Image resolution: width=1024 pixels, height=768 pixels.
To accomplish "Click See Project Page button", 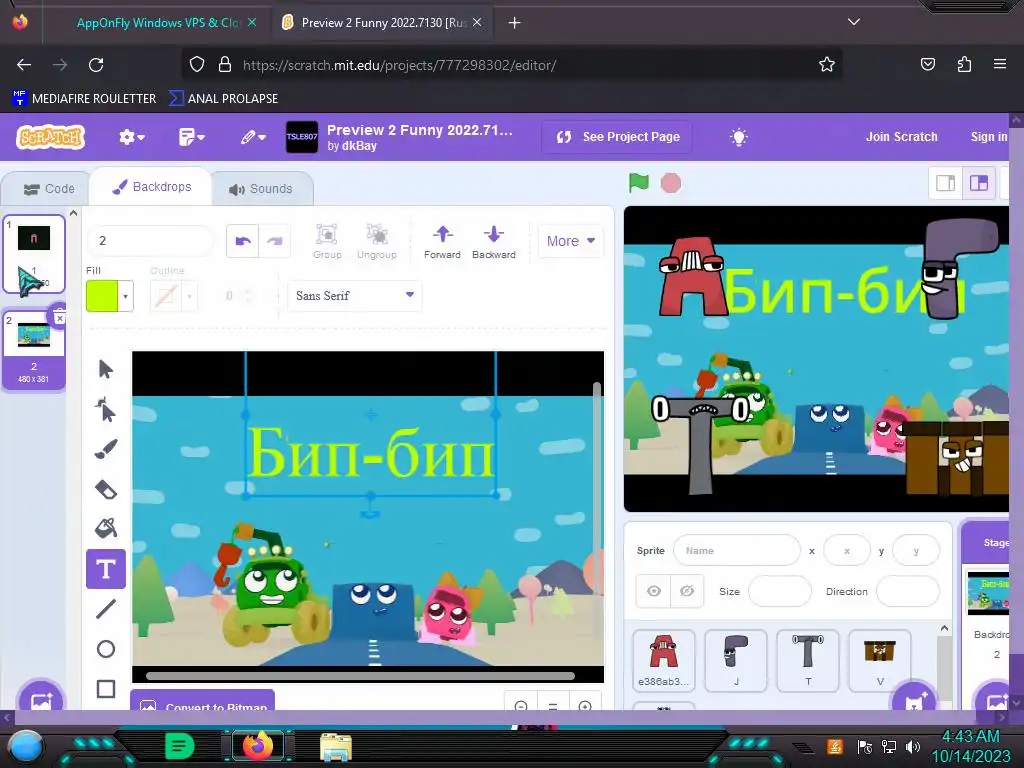I will 617,137.
